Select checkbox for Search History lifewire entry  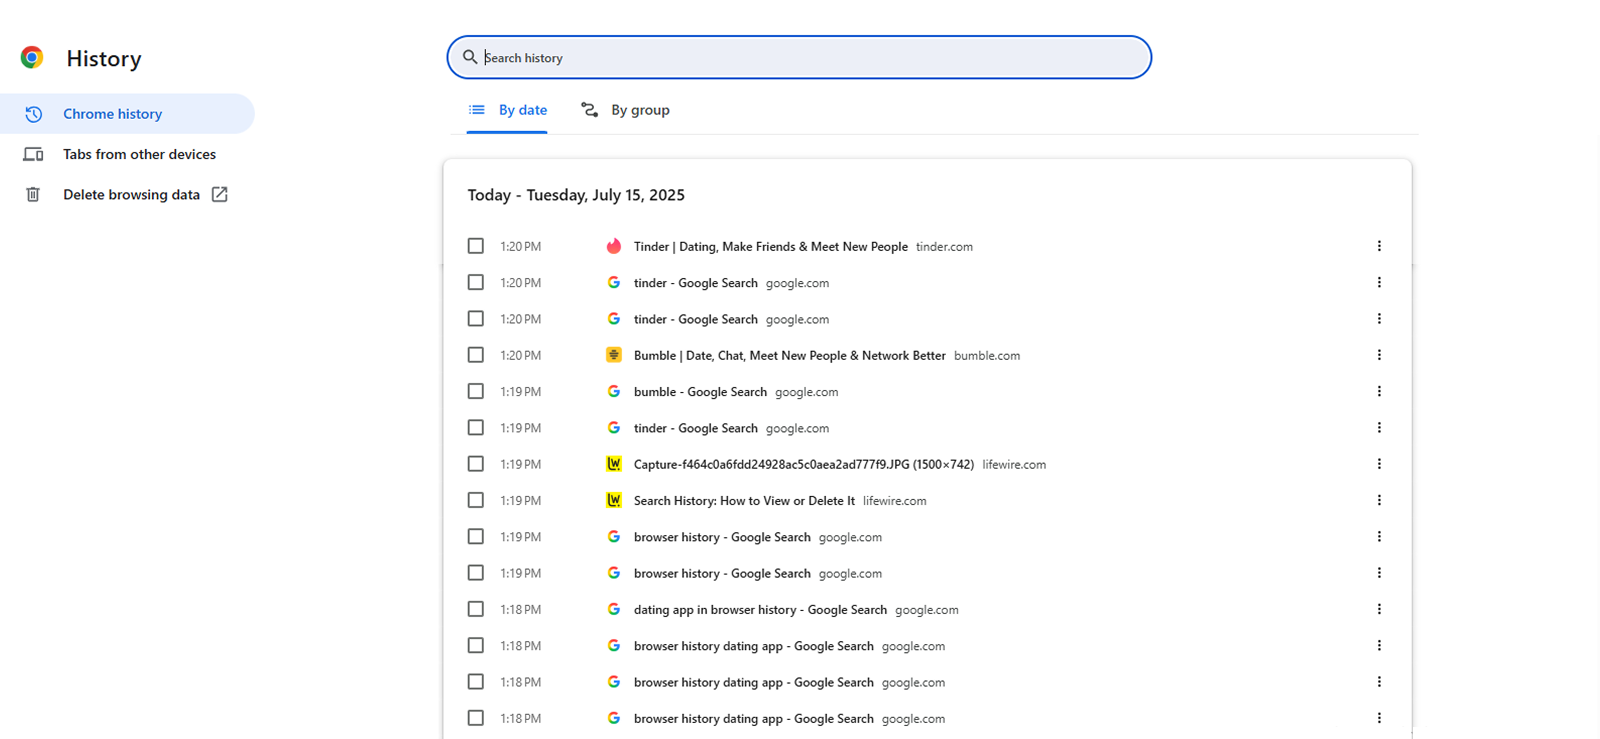[476, 500]
